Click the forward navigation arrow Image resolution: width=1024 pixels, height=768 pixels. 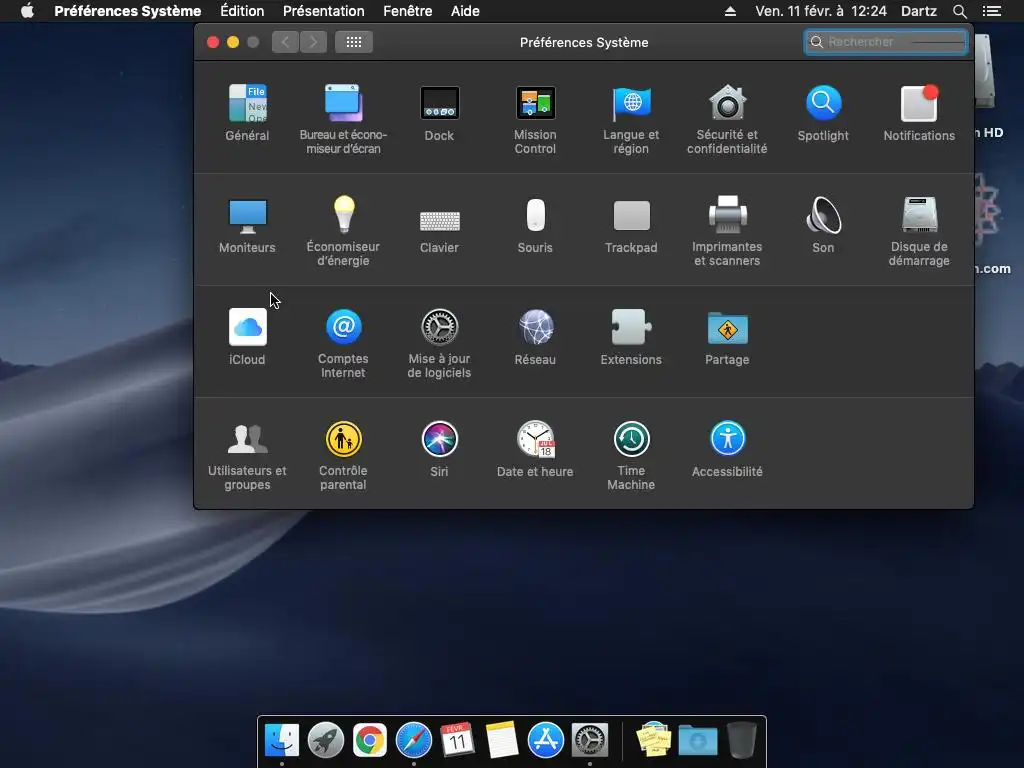tap(313, 42)
